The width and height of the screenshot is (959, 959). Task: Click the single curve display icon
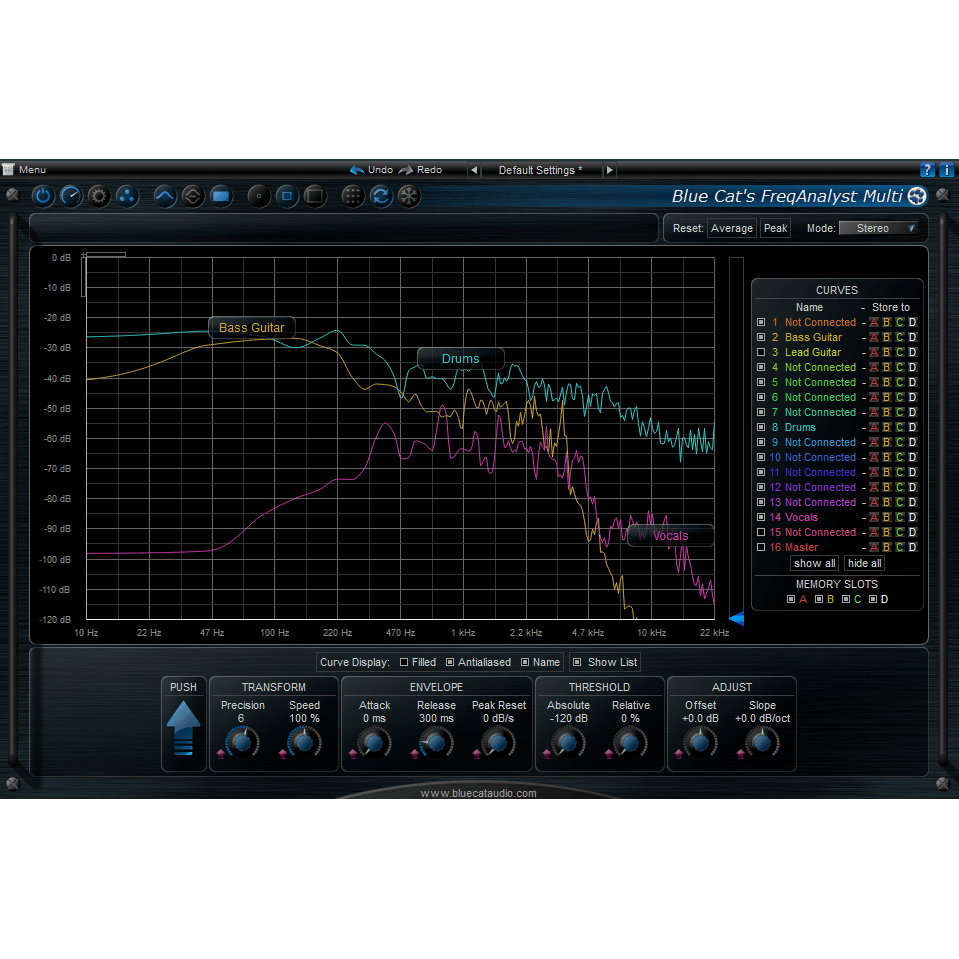point(164,196)
